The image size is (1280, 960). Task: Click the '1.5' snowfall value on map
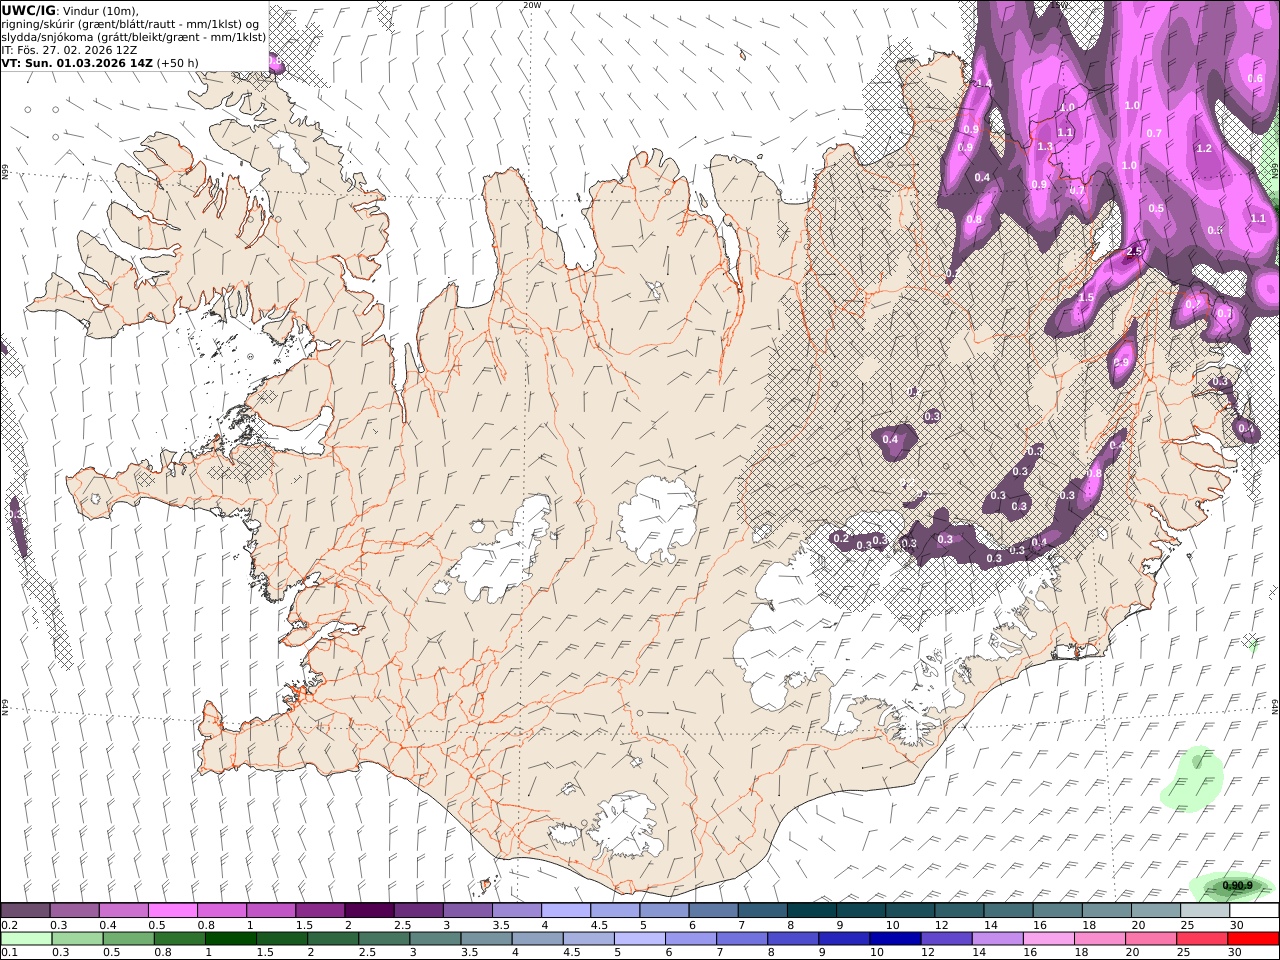click(1086, 297)
